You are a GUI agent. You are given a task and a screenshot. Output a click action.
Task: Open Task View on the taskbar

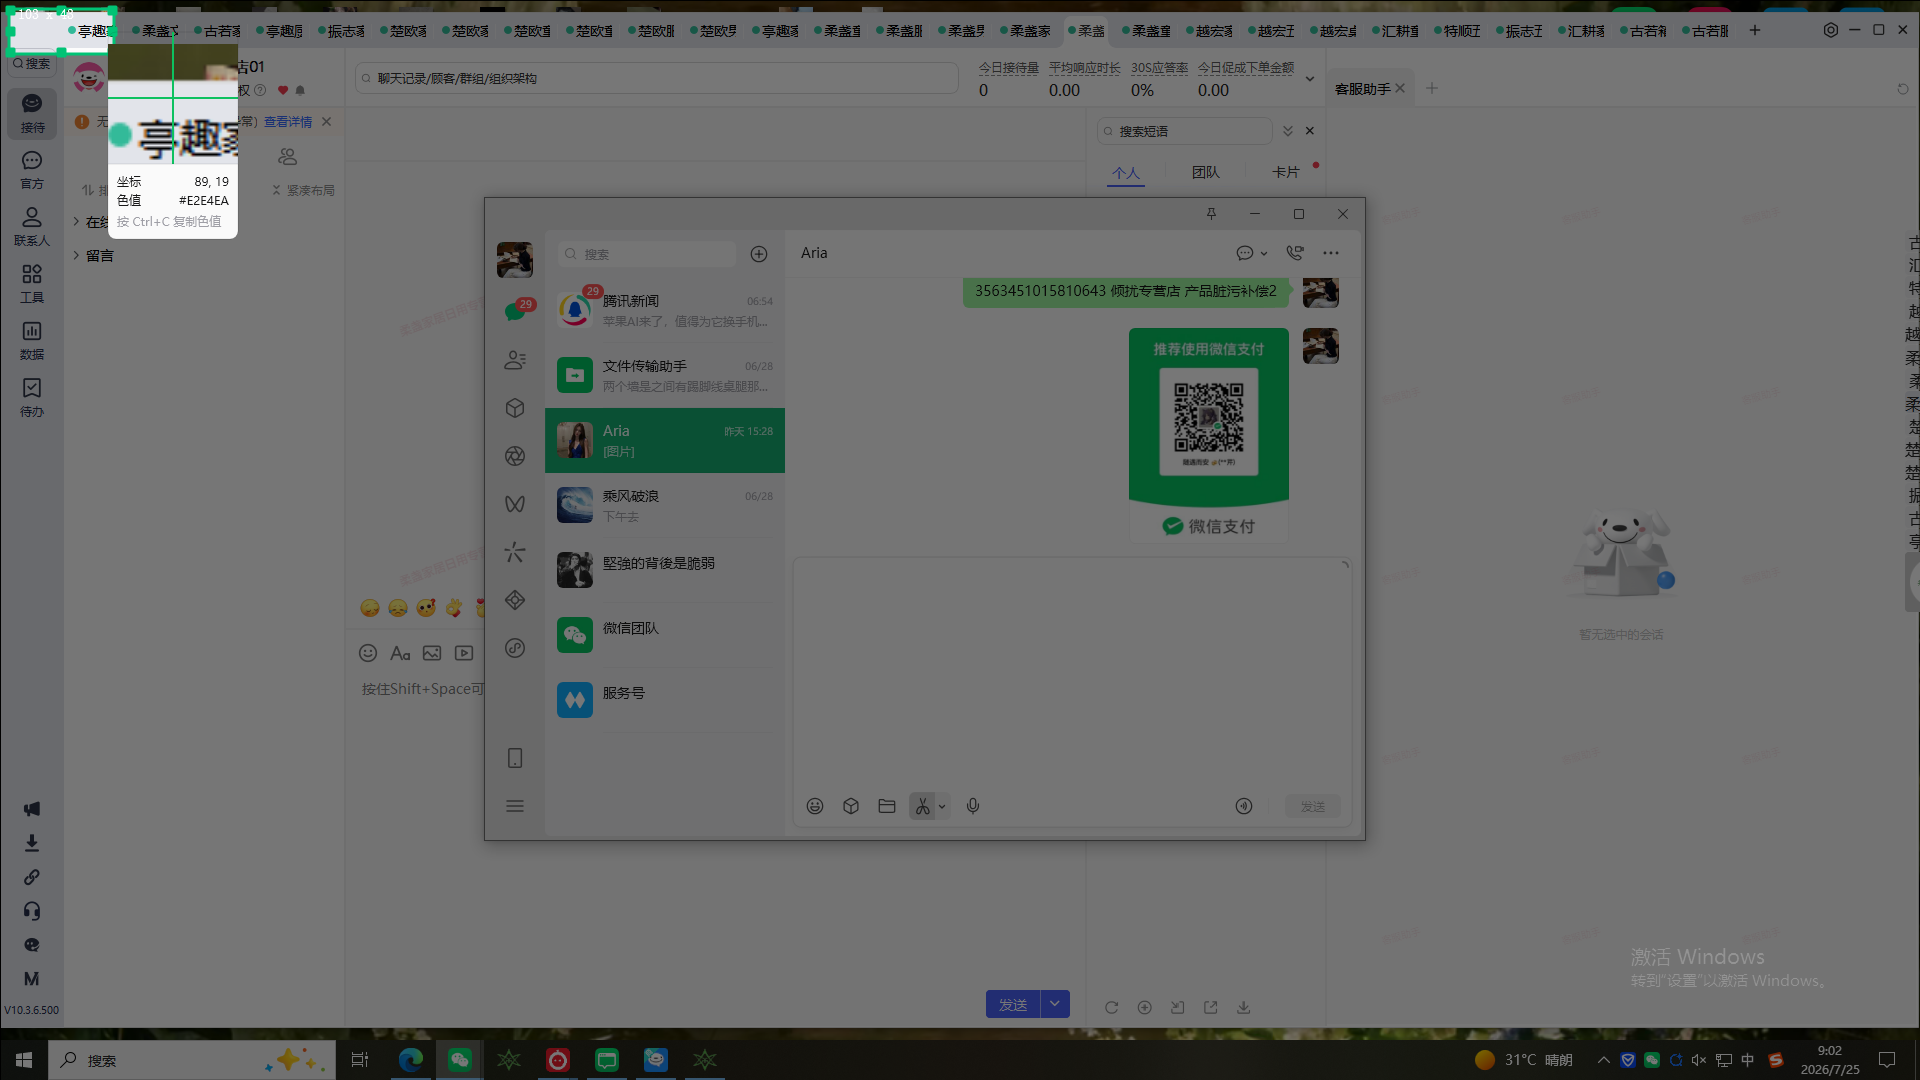coord(360,1060)
